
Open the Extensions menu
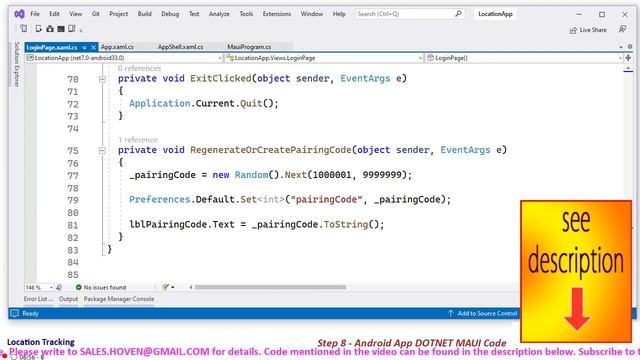[277, 14]
